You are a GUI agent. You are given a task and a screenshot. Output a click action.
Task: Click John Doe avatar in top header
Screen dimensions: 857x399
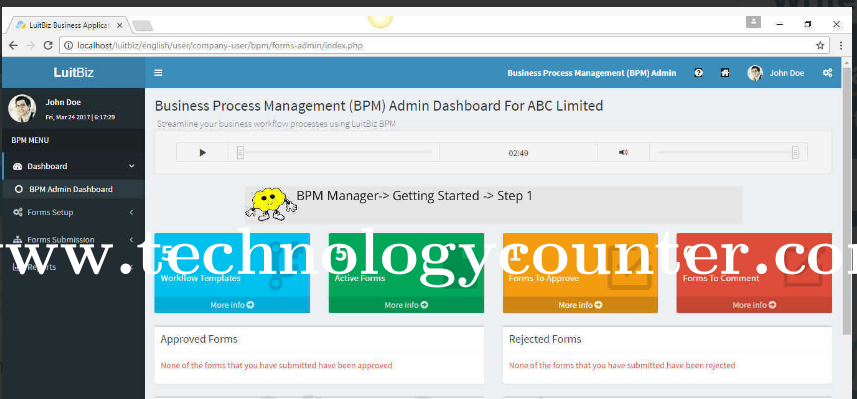[755, 73]
